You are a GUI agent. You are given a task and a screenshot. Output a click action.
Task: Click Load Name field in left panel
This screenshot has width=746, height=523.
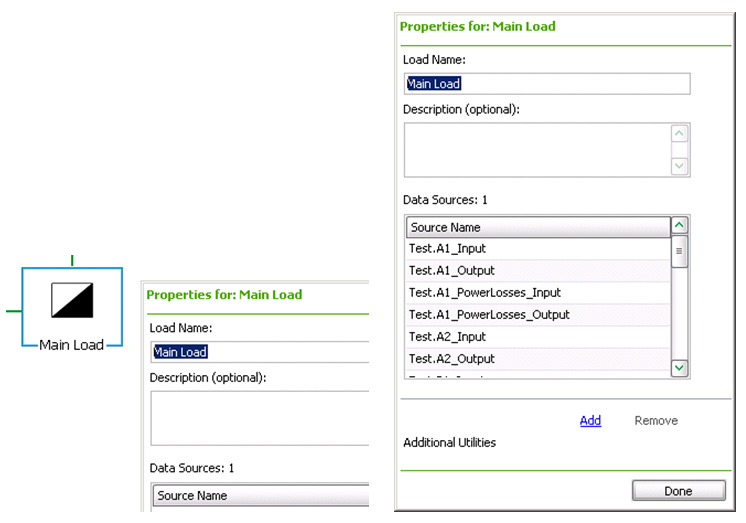[x=260, y=352]
